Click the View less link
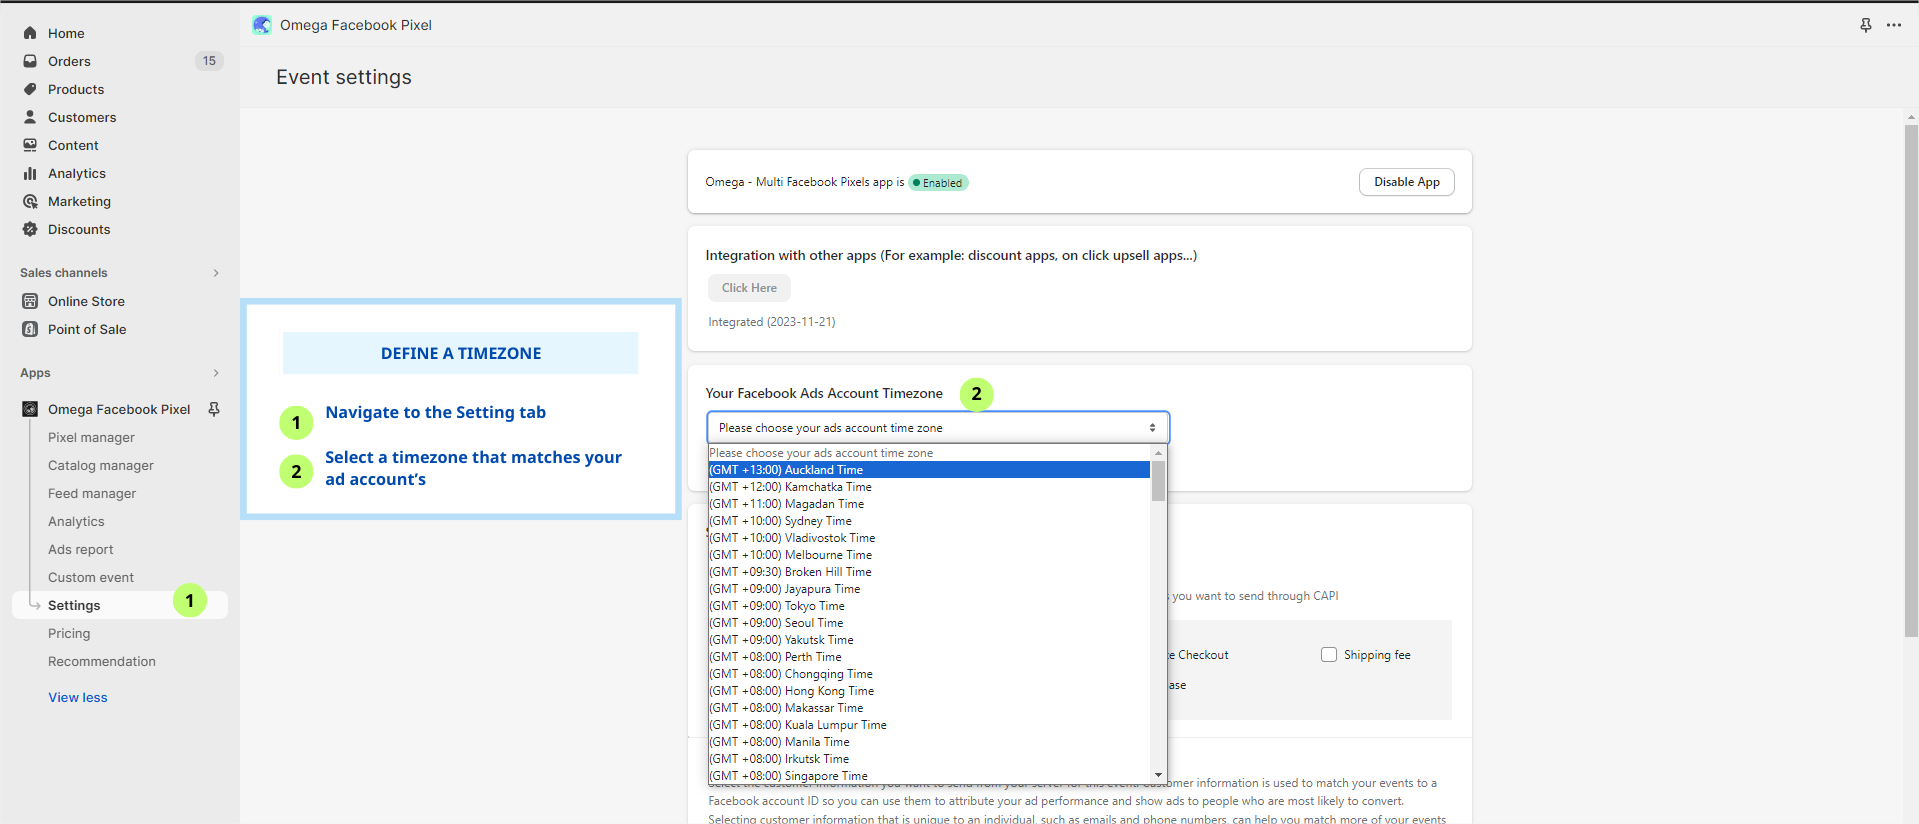Image resolution: width=1919 pixels, height=824 pixels. click(78, 697)
